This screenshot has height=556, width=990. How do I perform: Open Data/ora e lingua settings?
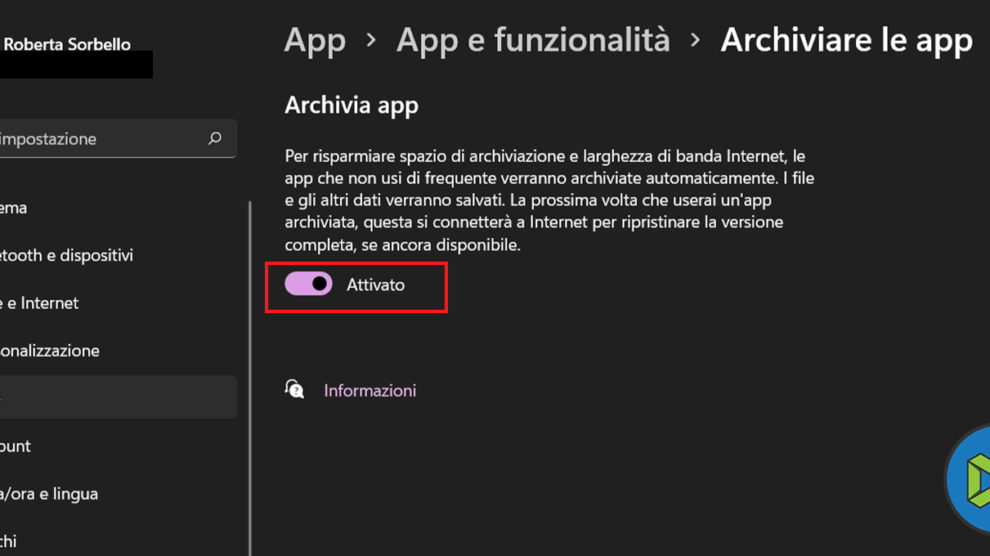click(49, 494)
